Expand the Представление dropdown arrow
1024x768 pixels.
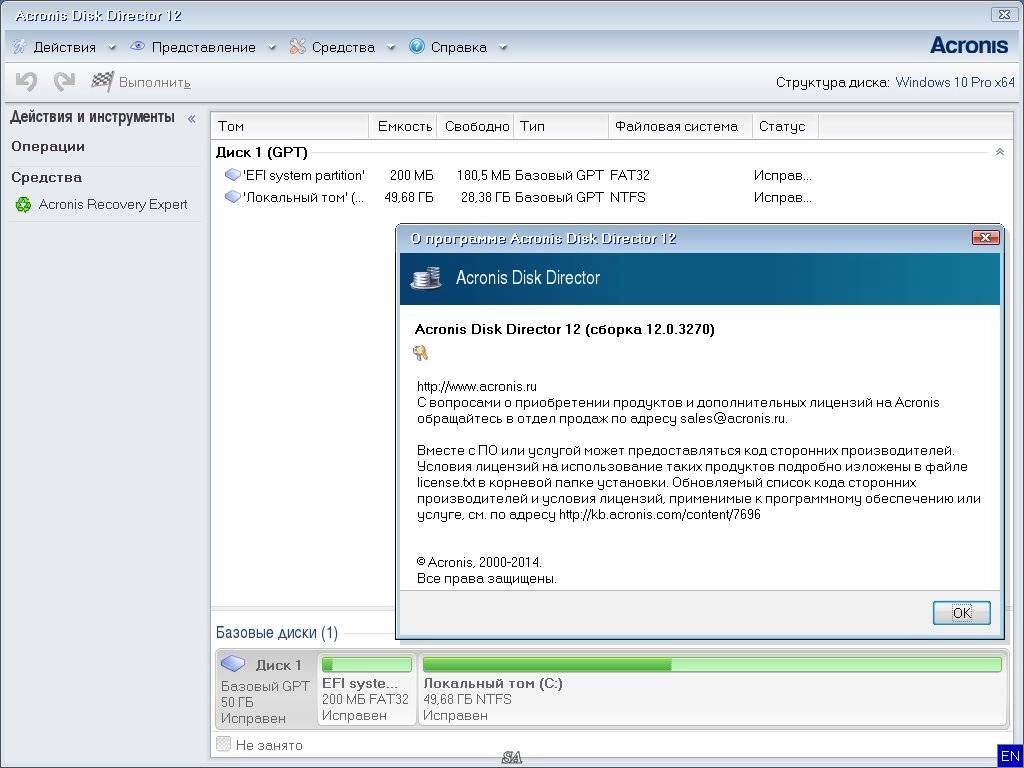272,47
